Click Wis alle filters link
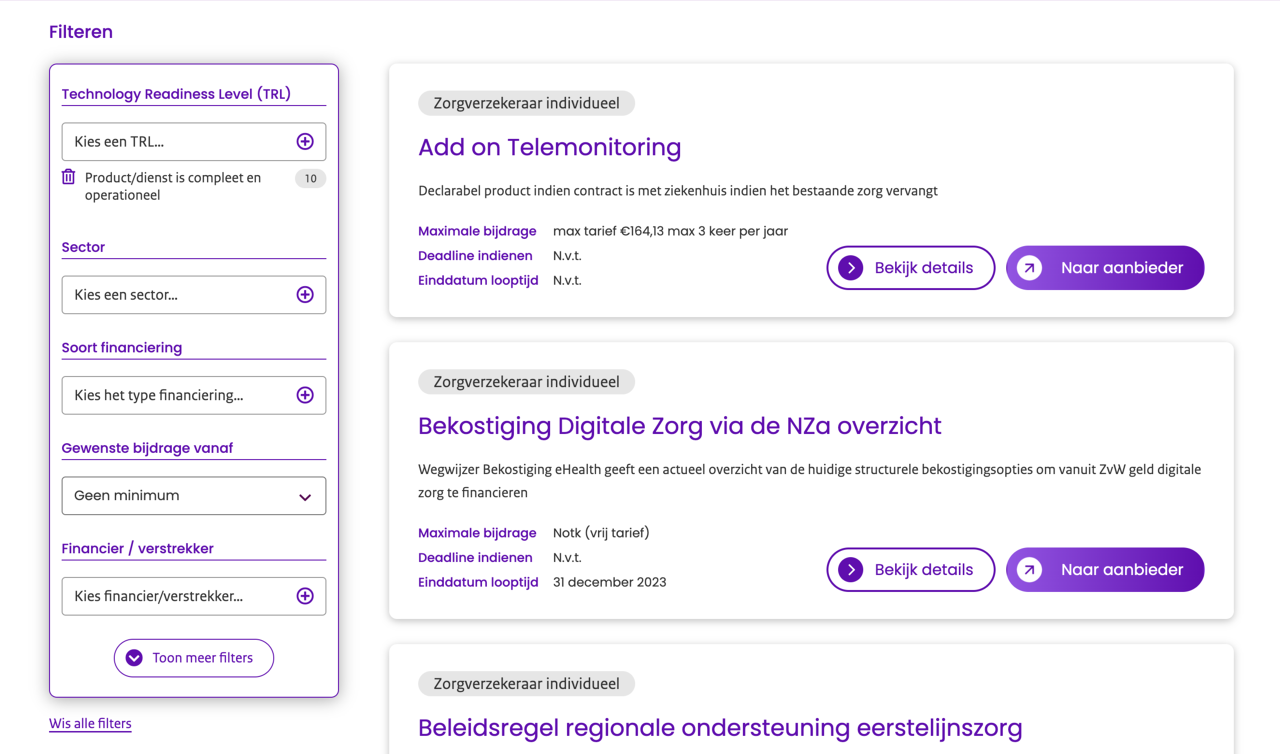 coord(90,723)
